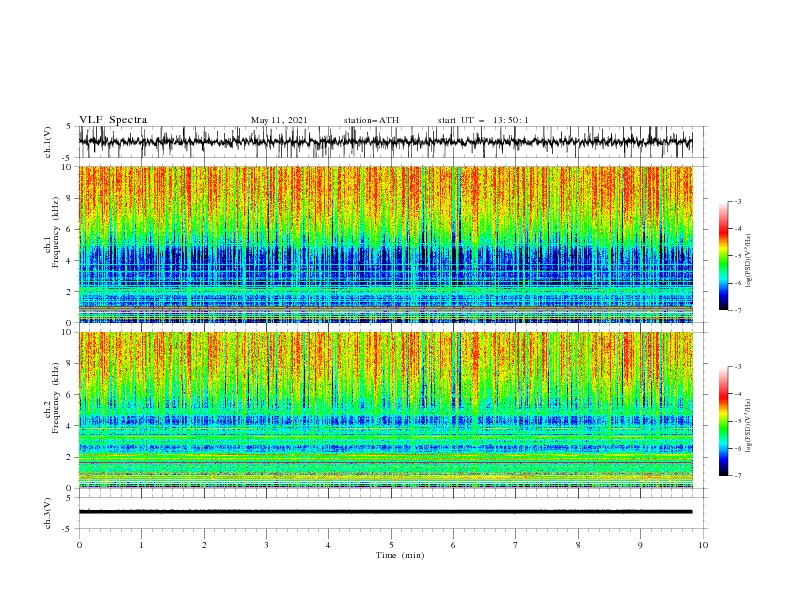Click time axis tick label "8"

pyautogui.click(x=578, y=545)
